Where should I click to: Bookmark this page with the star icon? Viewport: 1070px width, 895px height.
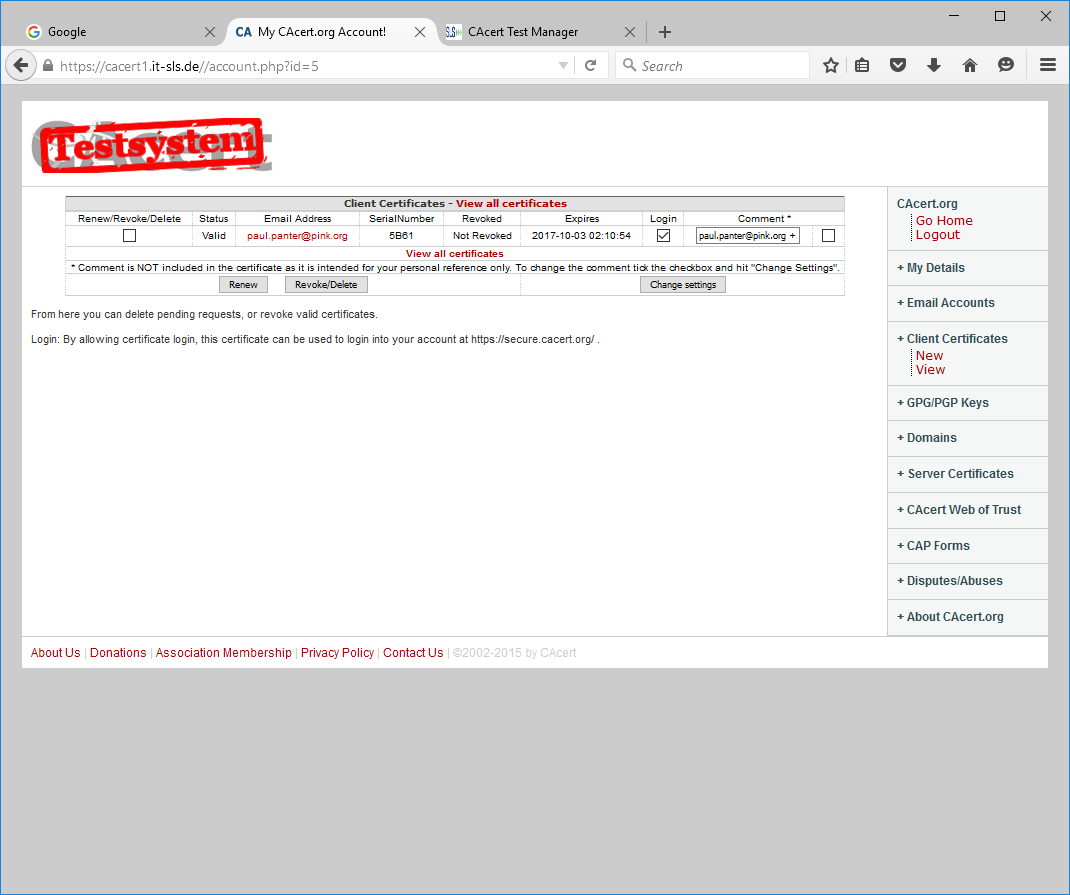pos(830,65)
